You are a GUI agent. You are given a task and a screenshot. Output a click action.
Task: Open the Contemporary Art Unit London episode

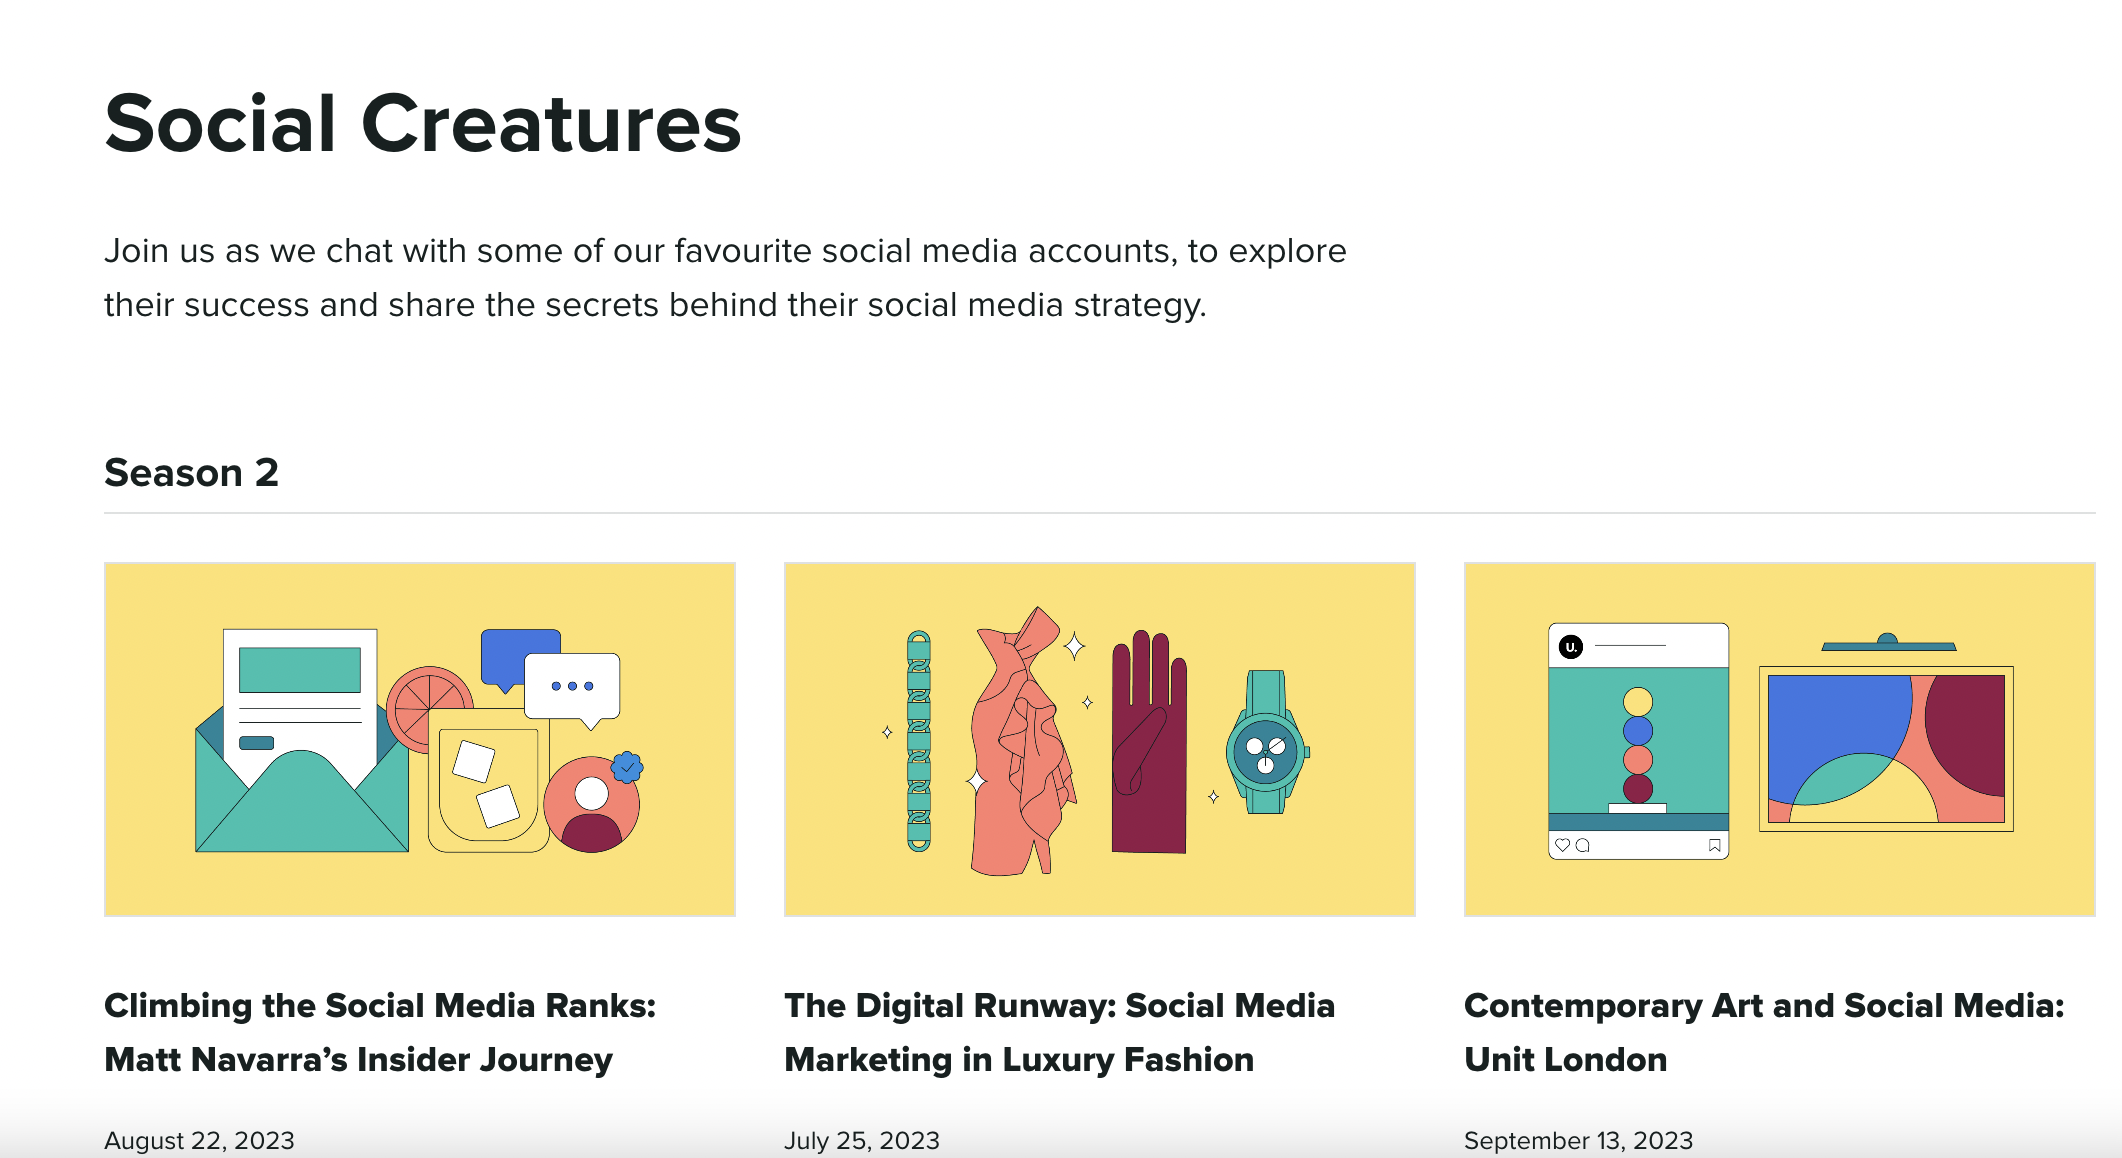pos(1764,1032)
